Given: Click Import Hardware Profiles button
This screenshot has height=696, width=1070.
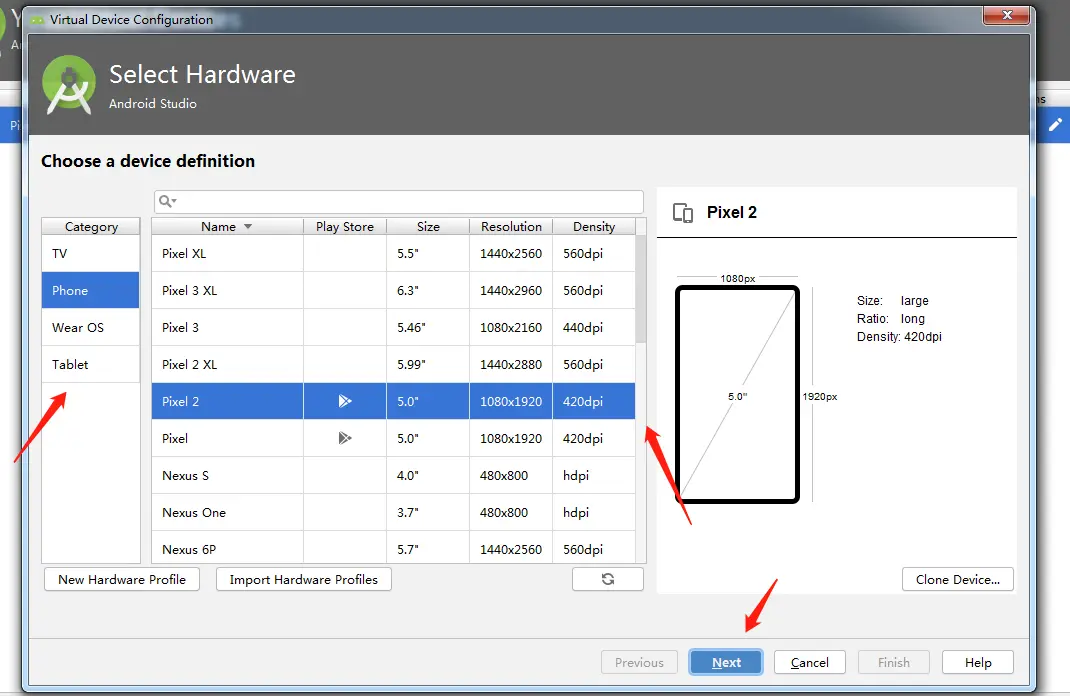Looking at the screenshot, I should click(x=304, y=579).
